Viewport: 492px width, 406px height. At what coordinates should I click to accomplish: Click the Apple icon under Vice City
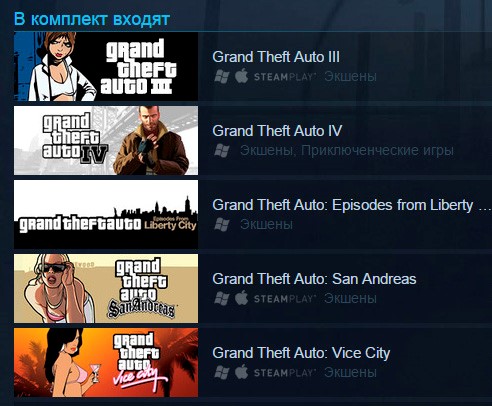[x=242, y=372]
